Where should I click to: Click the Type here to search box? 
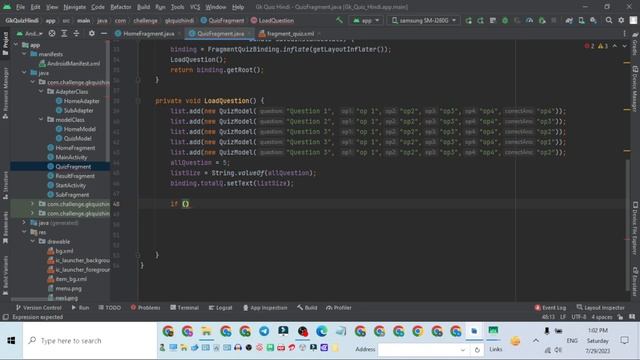(90, 340)
